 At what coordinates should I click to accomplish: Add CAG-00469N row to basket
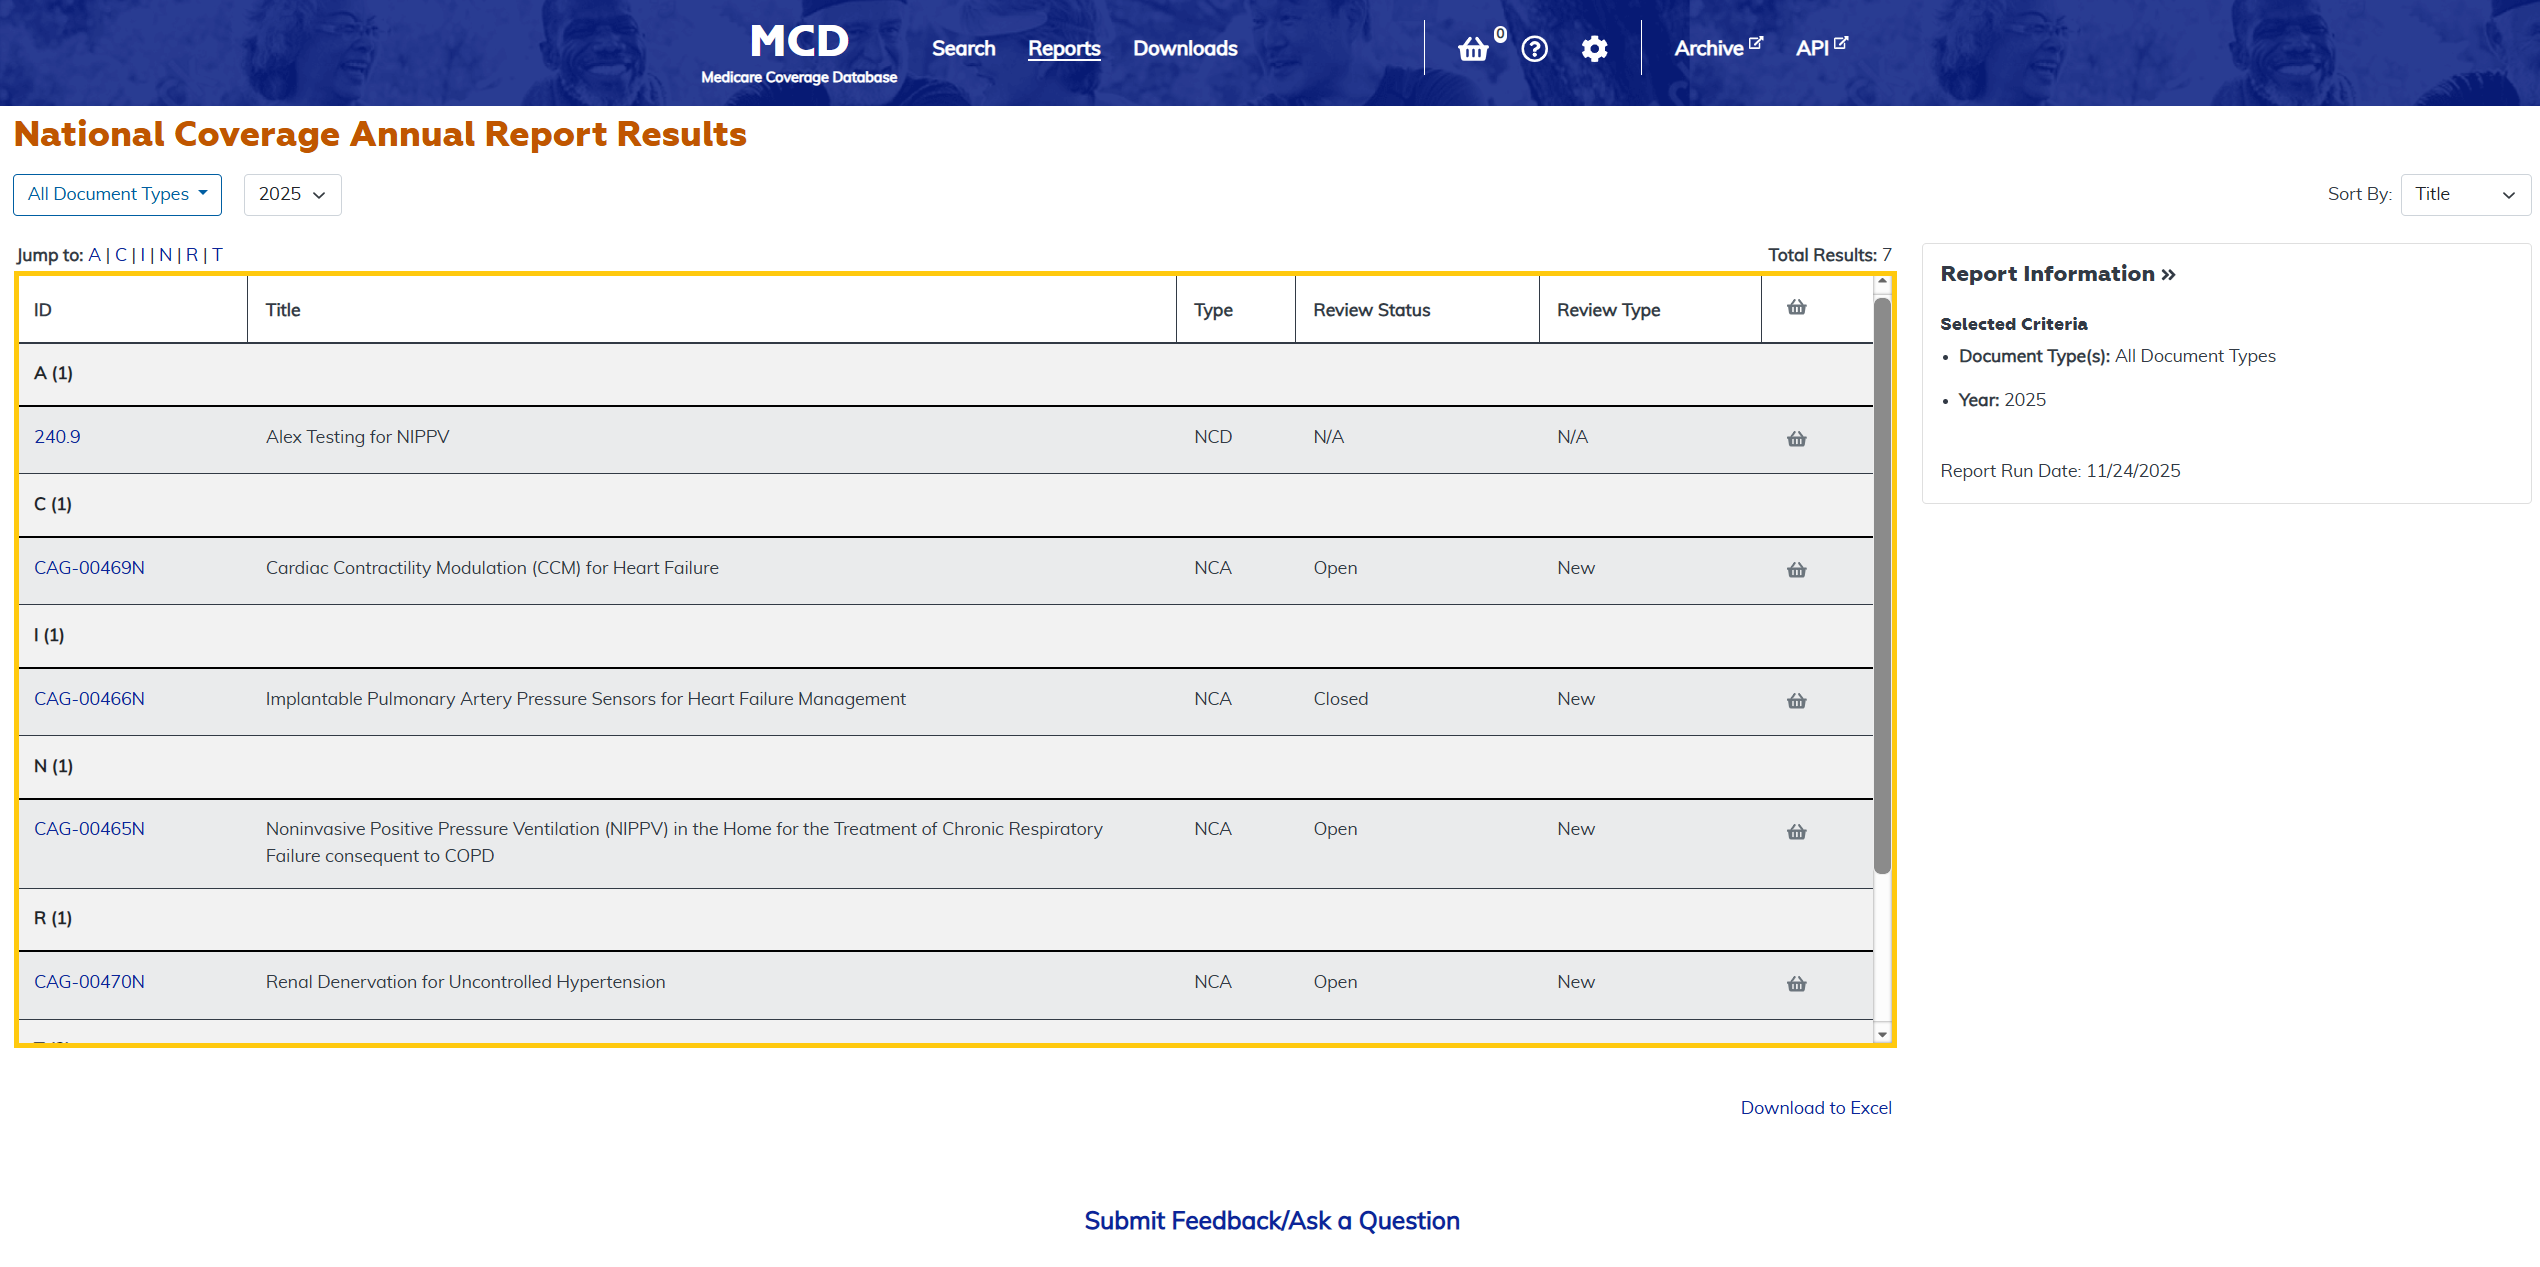(1796, 570)
